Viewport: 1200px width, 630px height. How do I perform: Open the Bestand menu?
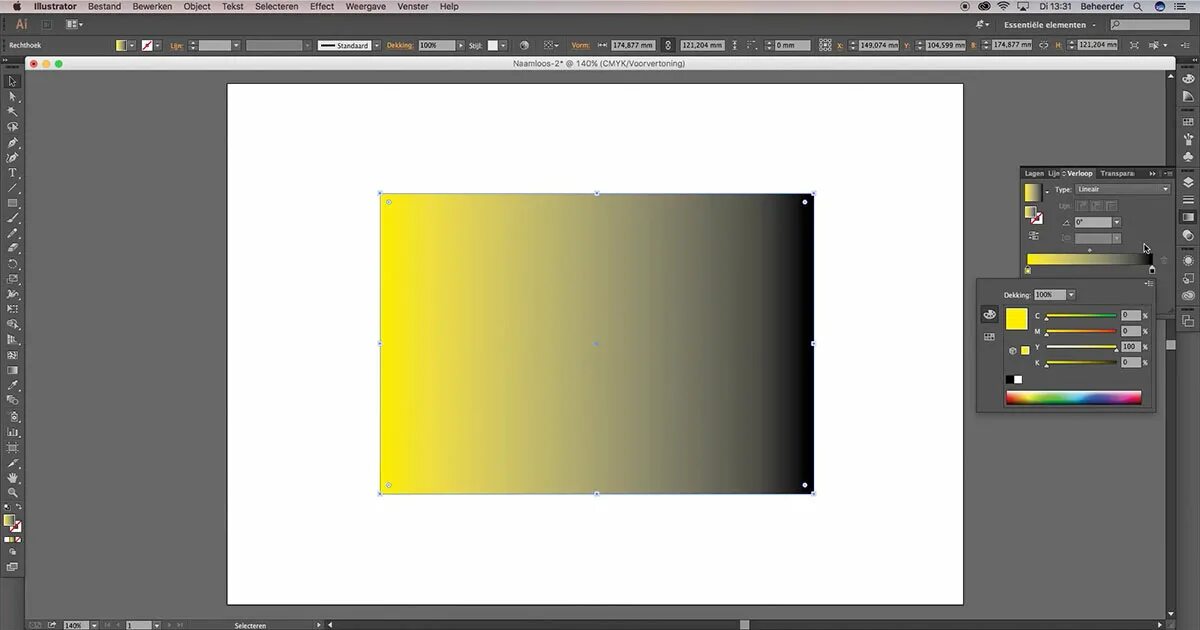click(x=104, y=6)
